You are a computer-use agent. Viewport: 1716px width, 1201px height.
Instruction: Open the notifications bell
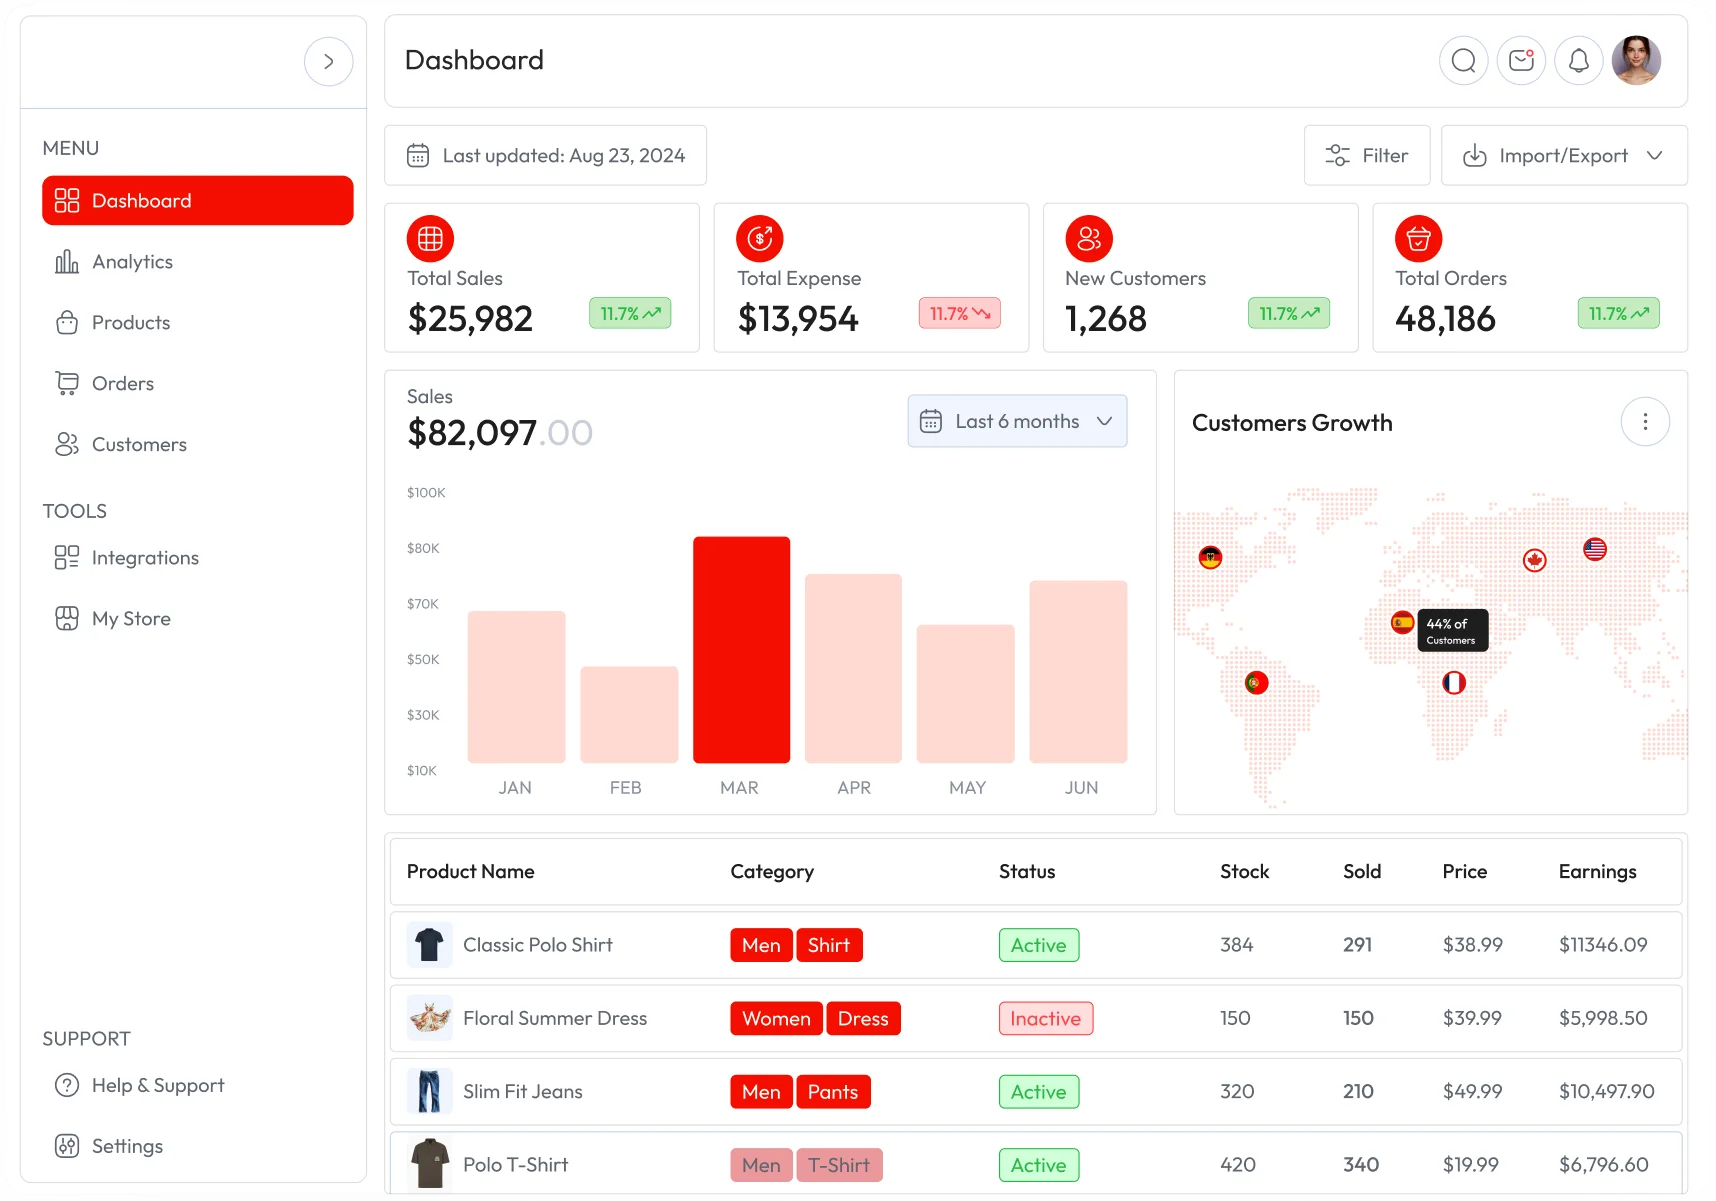1579,60
